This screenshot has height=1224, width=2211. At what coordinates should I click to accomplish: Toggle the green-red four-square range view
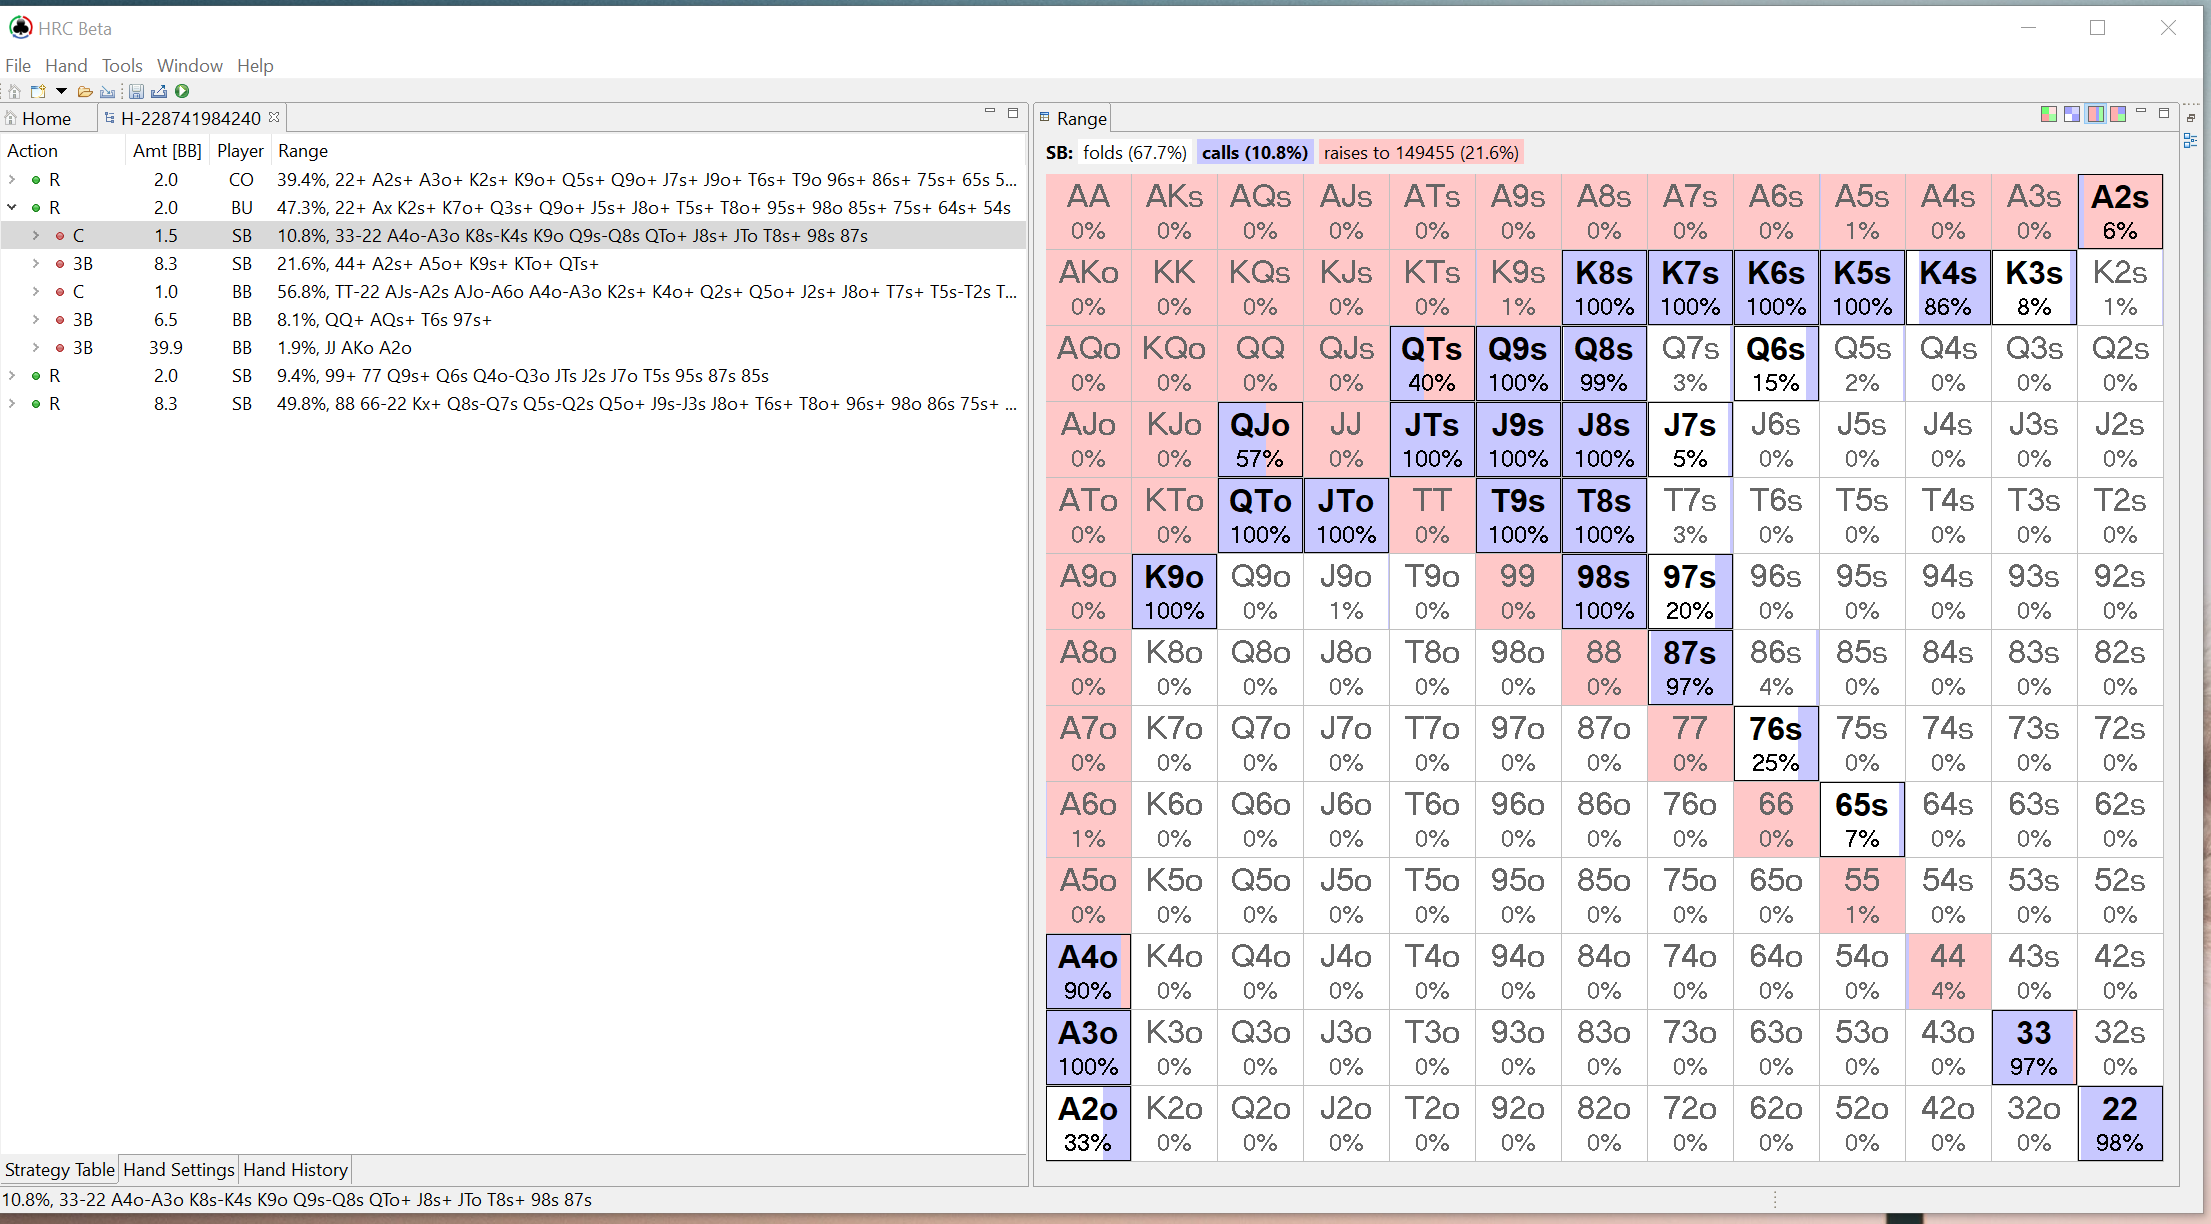2048,114
